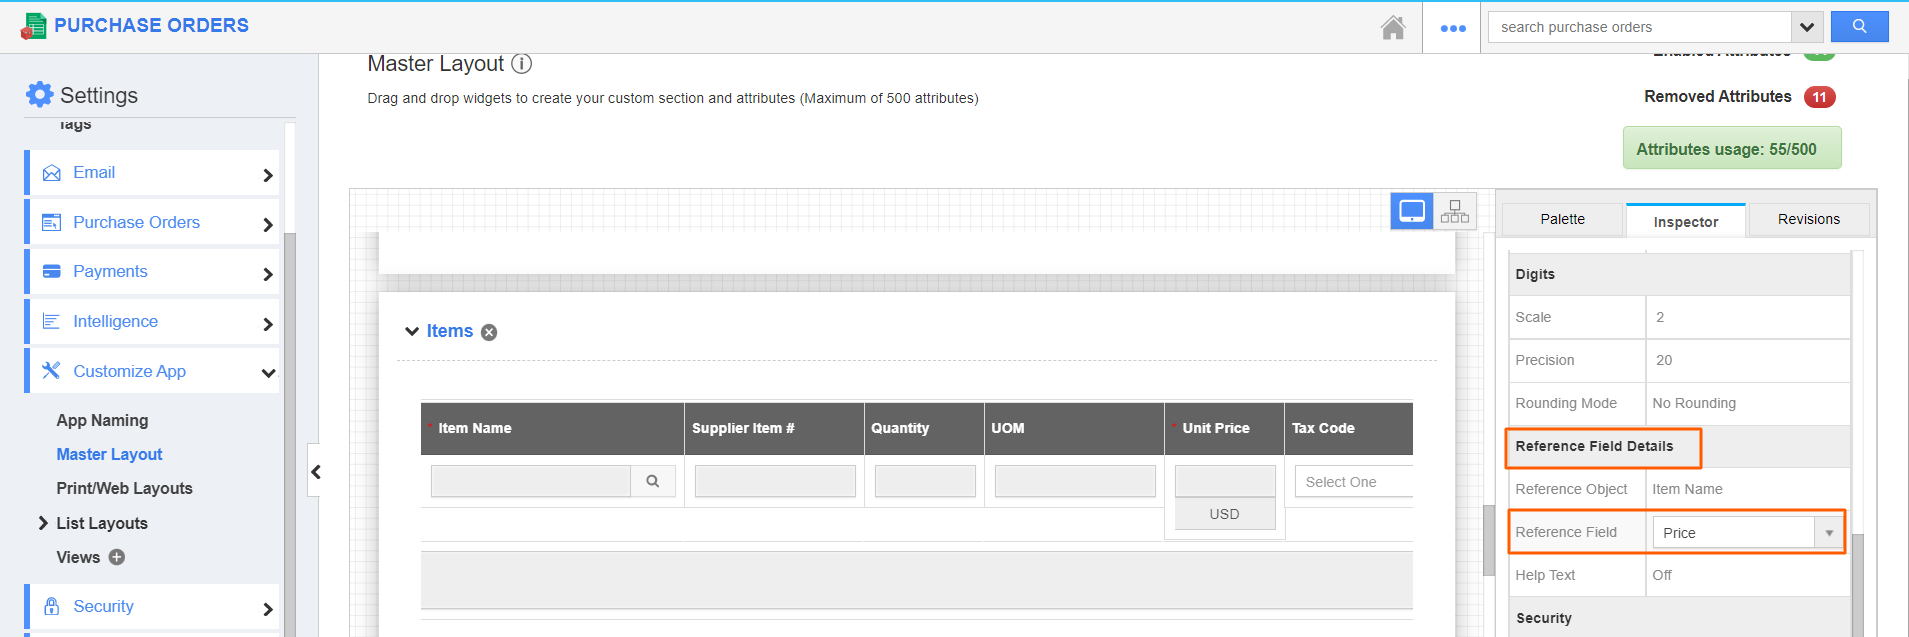
Task: Expand the List Layouts tree item
Action: point(43,523)
